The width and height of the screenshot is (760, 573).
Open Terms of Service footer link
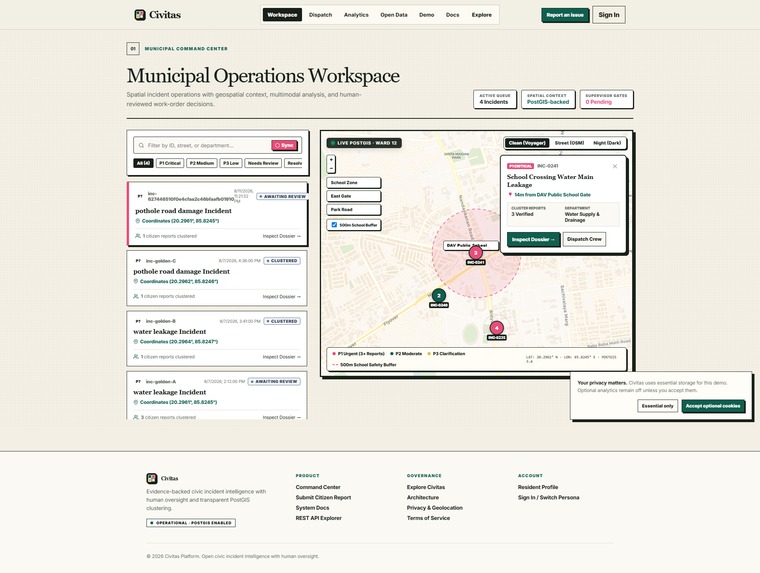tap(428, 518)
